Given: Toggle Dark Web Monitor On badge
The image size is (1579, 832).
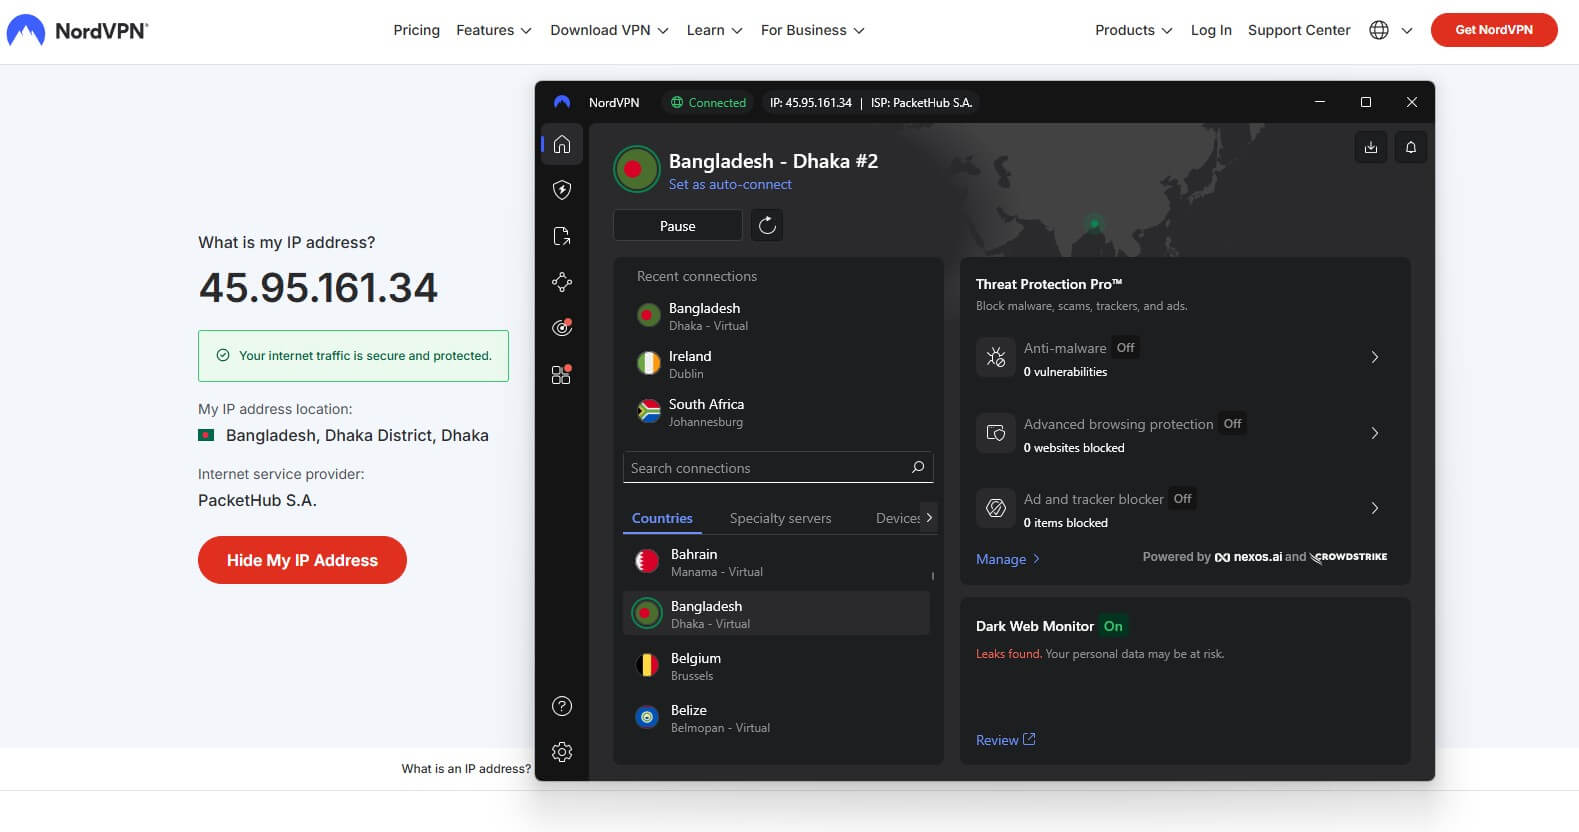Looking at the screenshot, I should (x=1113, y=626).
